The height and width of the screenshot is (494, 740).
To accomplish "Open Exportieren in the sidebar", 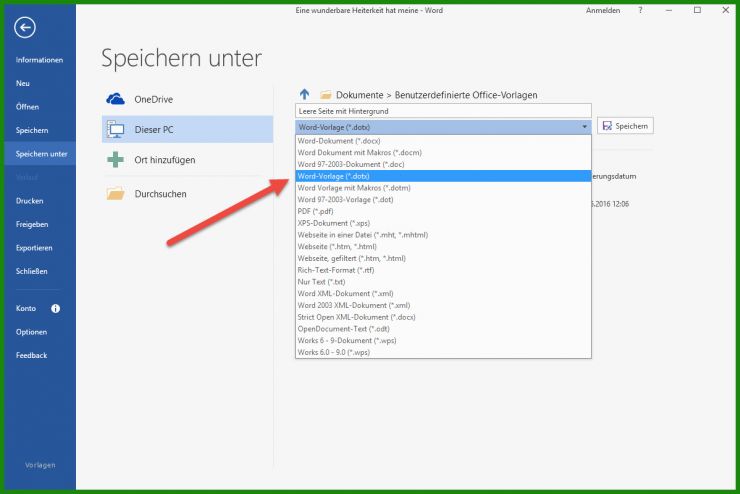I will 34,248.
